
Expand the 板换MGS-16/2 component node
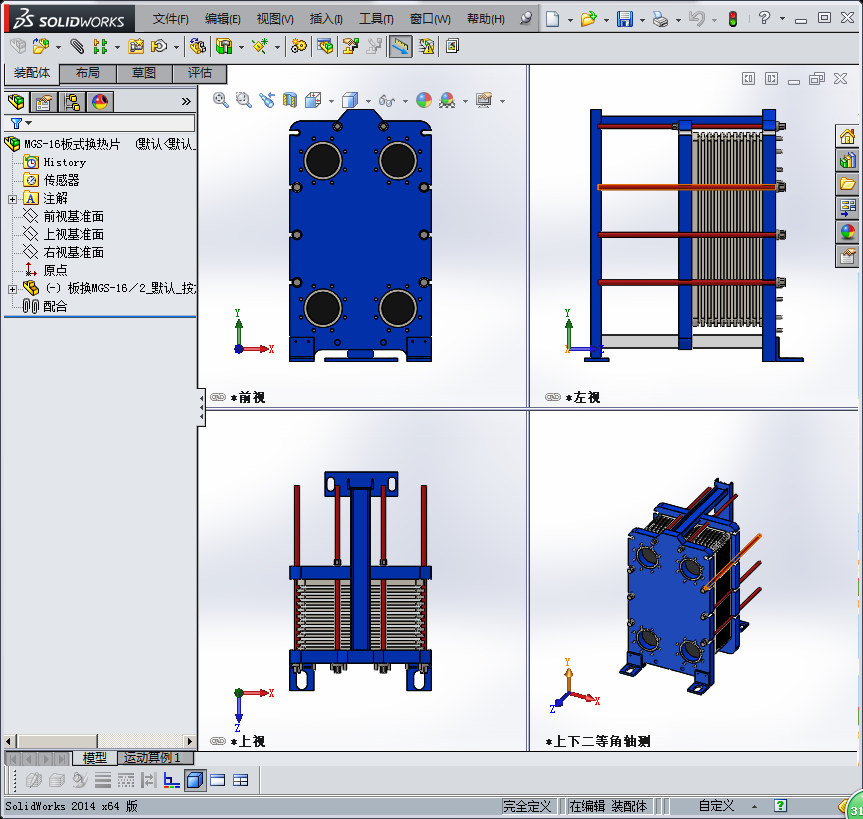(12, 289)
